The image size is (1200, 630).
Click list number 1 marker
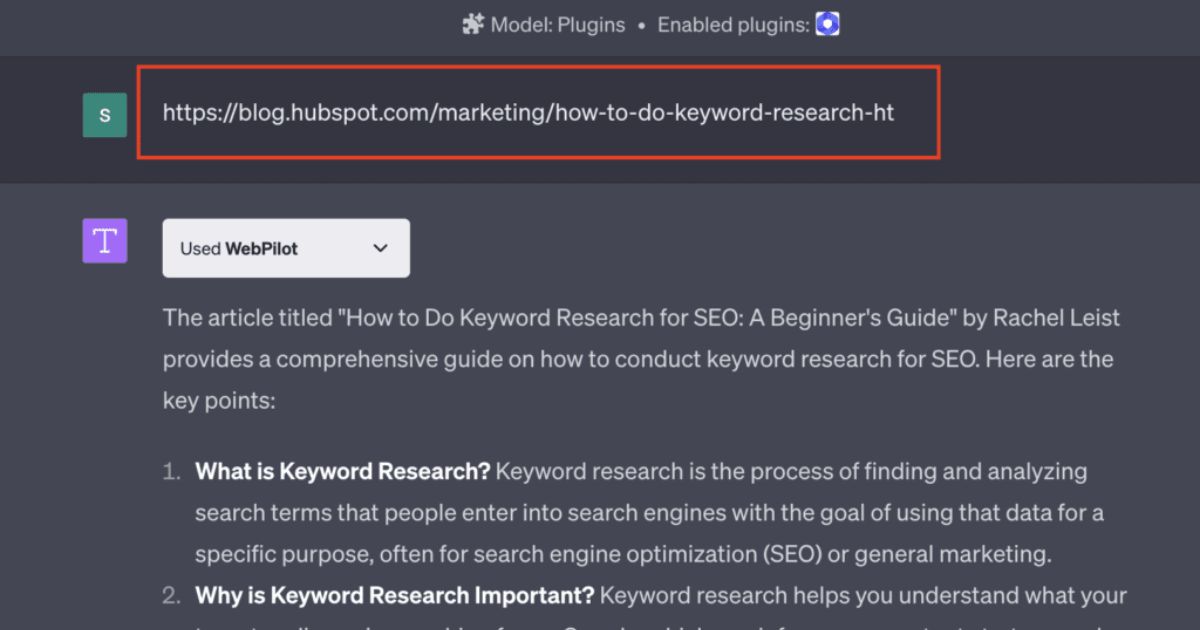171,472
